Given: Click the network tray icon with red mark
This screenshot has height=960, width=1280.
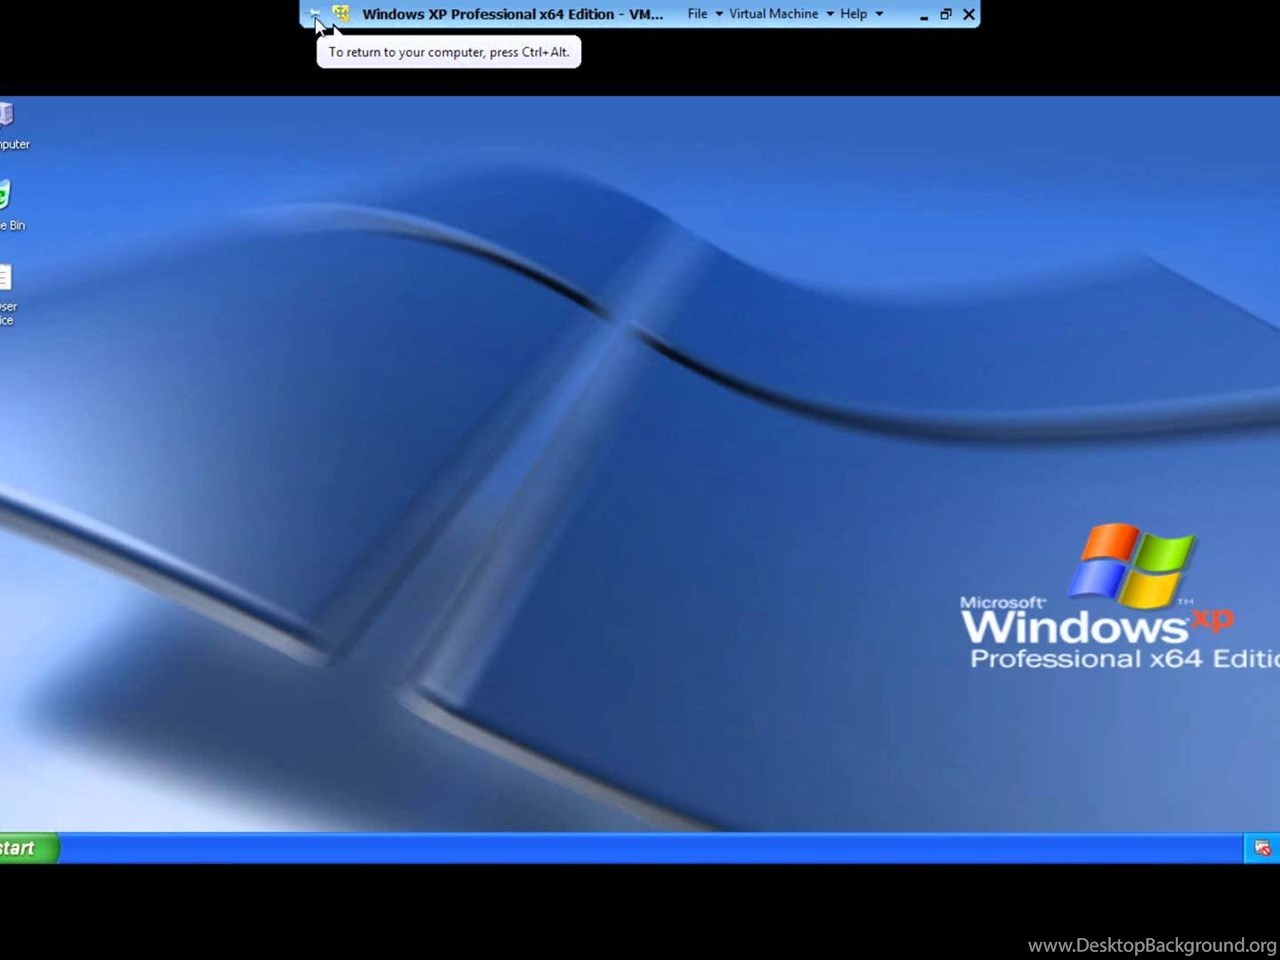Looking at the screenshot, I should pos(1262,848).
